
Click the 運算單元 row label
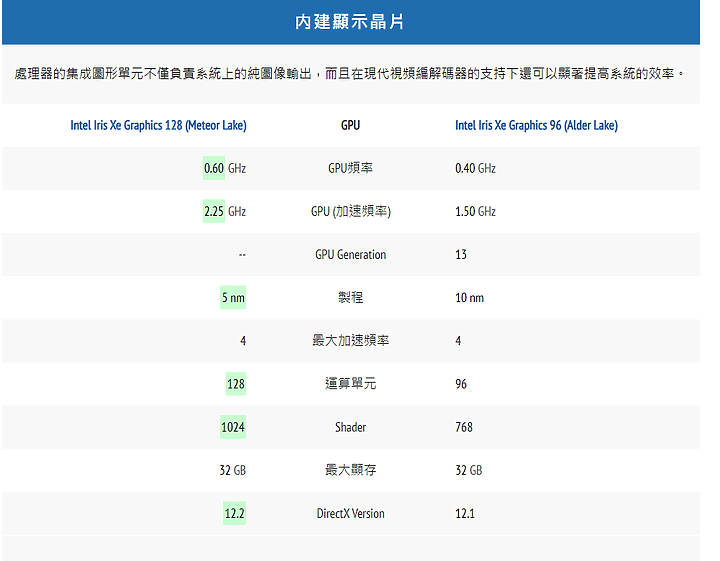pos(350,384)
